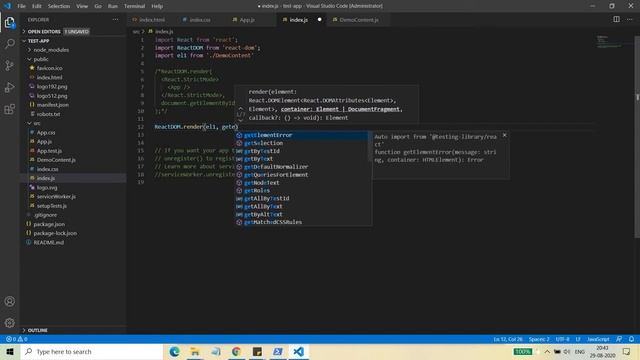Viewport: 640px width, 360px height.
Task: Open Google Chrome from the taskbar
Action: (x=236, y=351)
